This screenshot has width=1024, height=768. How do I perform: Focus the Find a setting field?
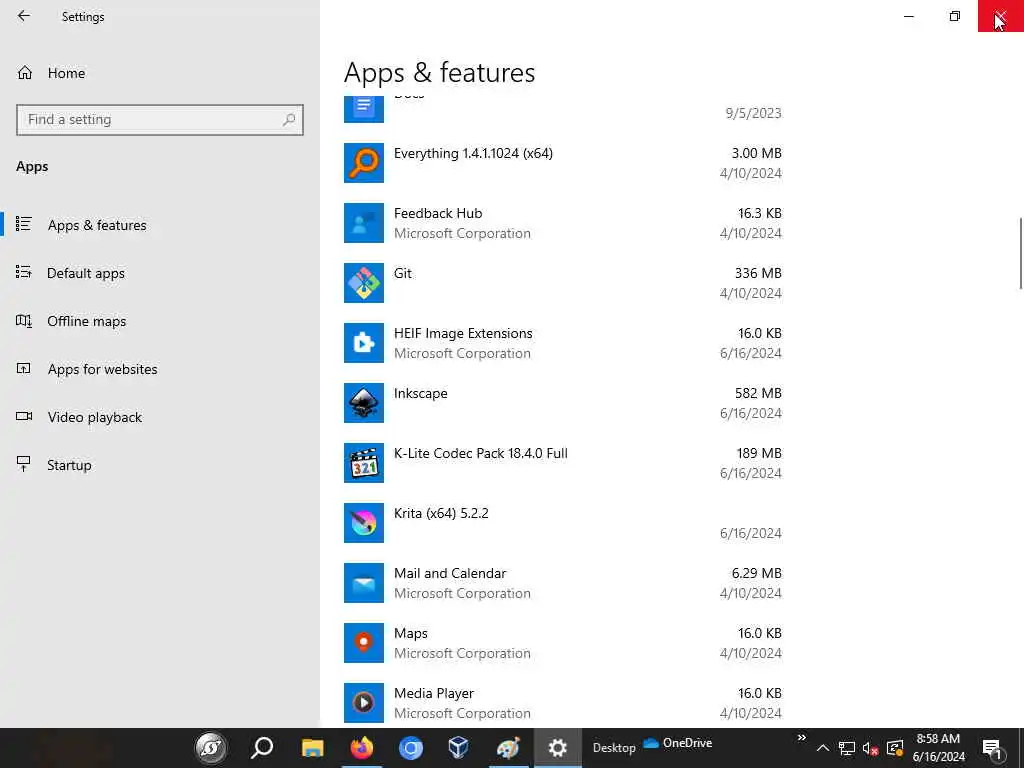click(x=160, y=120)
